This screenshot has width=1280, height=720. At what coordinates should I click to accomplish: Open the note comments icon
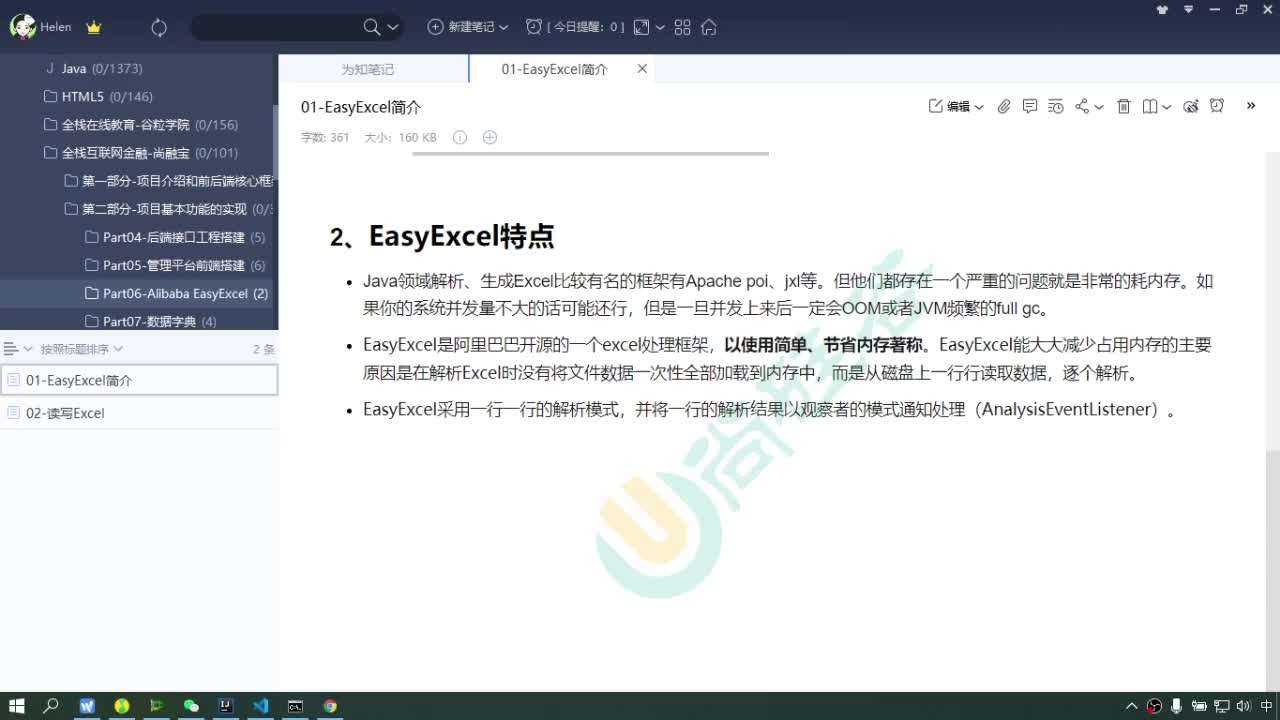[1030, 106]
